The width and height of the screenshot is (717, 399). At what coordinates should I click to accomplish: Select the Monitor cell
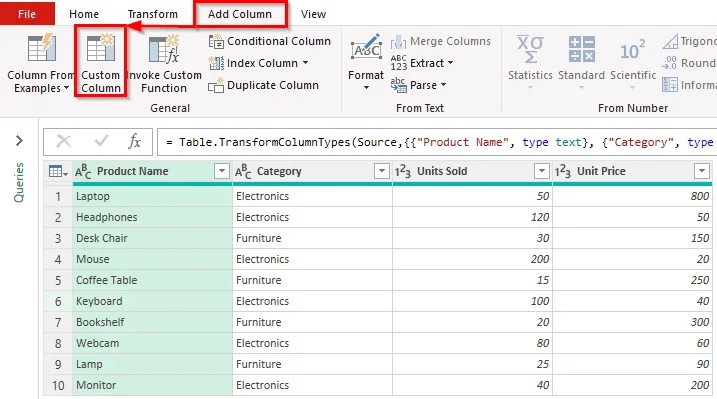pyautogui.click(x=152, y=386)
